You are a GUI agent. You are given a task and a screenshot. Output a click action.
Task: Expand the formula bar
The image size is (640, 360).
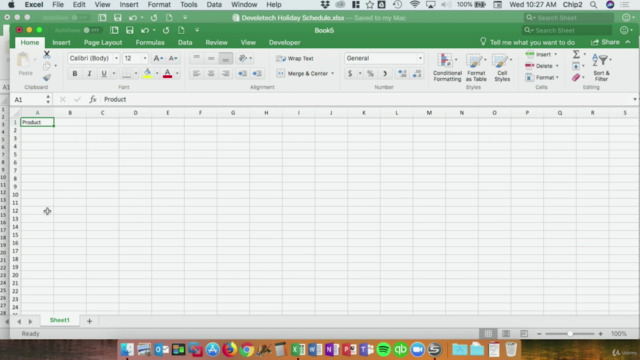tap(634, 99)
